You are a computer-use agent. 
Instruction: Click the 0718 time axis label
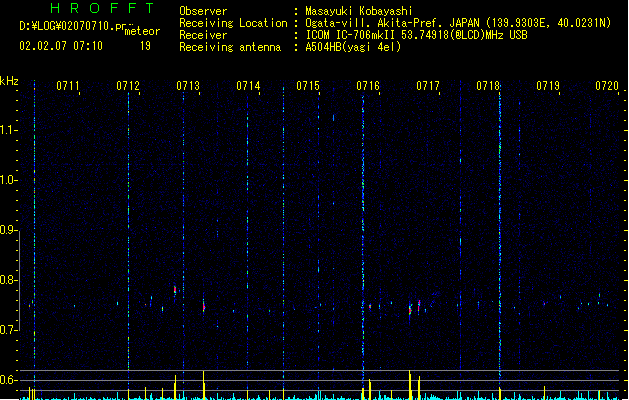coord(488,86)
